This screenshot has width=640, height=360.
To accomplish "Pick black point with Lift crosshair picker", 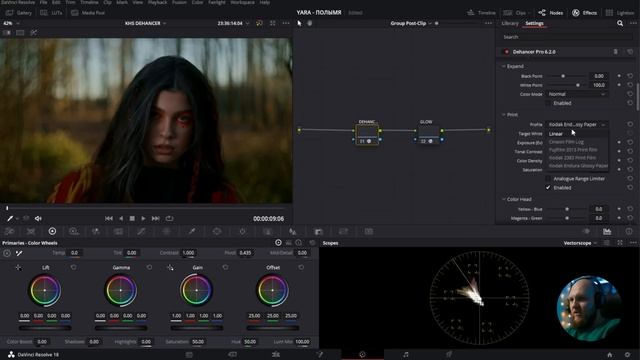I will tap(18, 267).
